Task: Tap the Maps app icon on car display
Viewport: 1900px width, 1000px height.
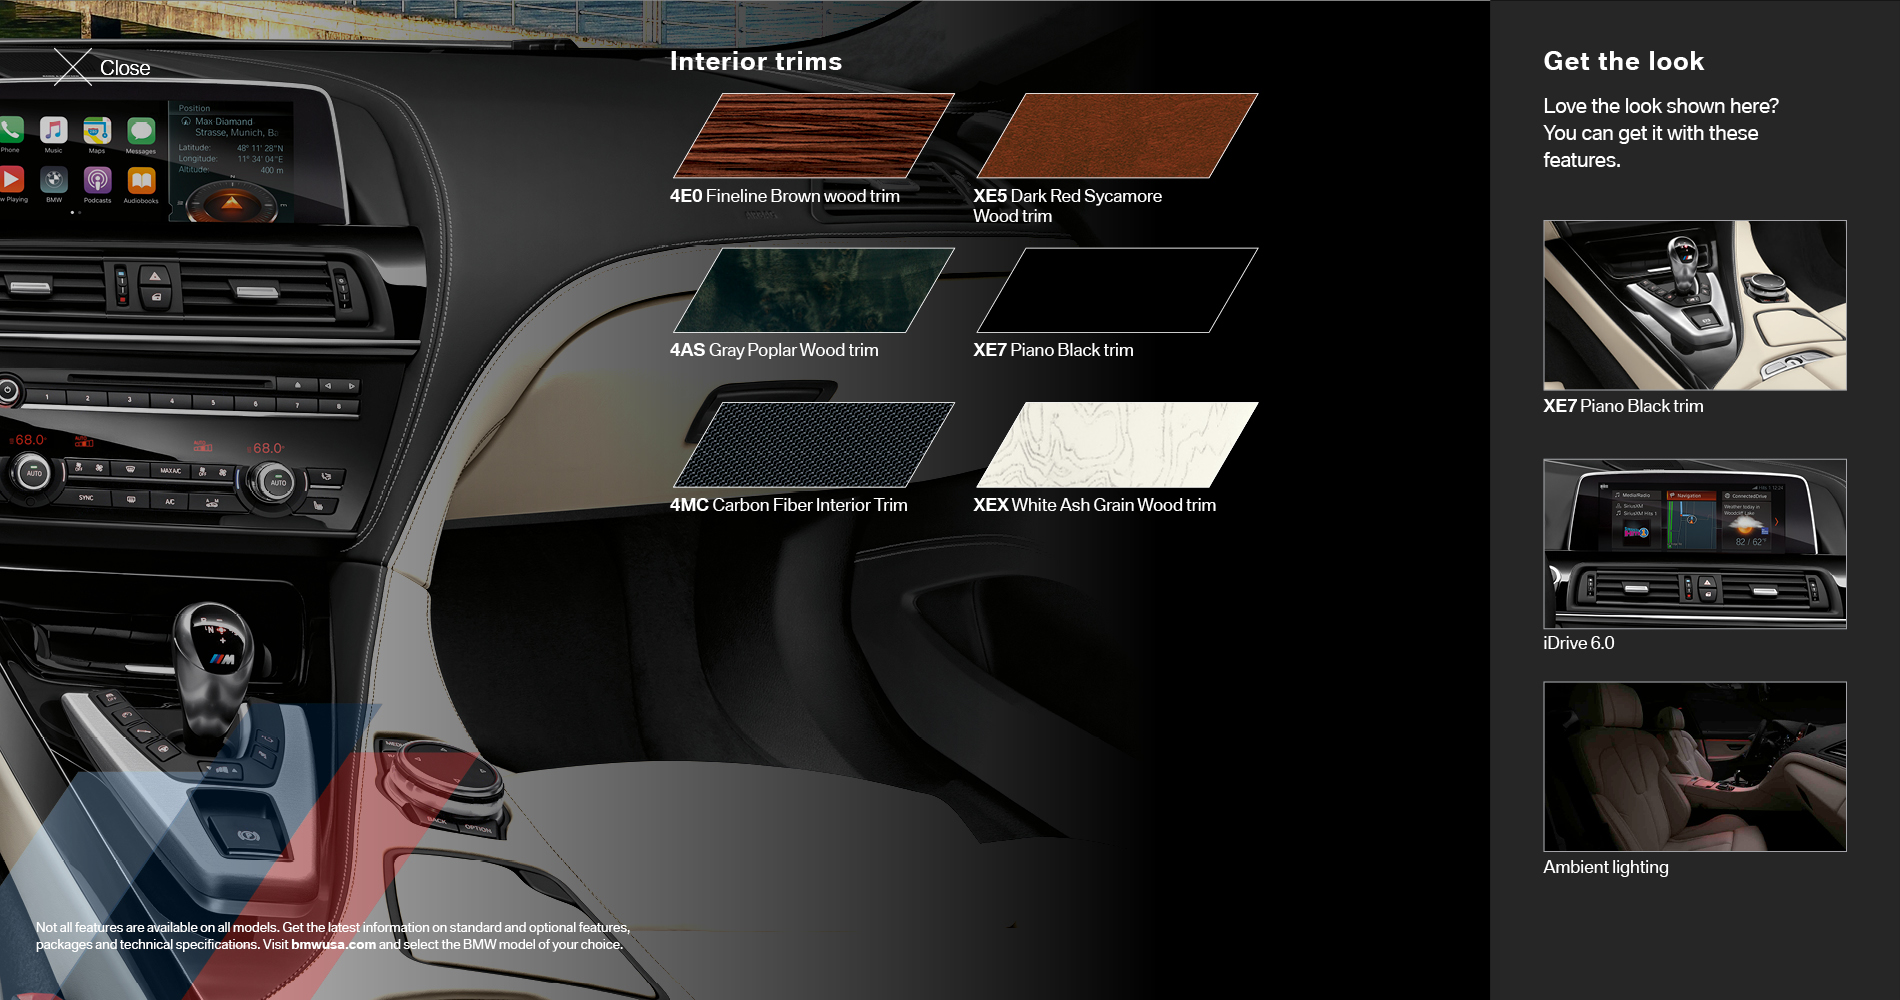Action: [97, 130]
